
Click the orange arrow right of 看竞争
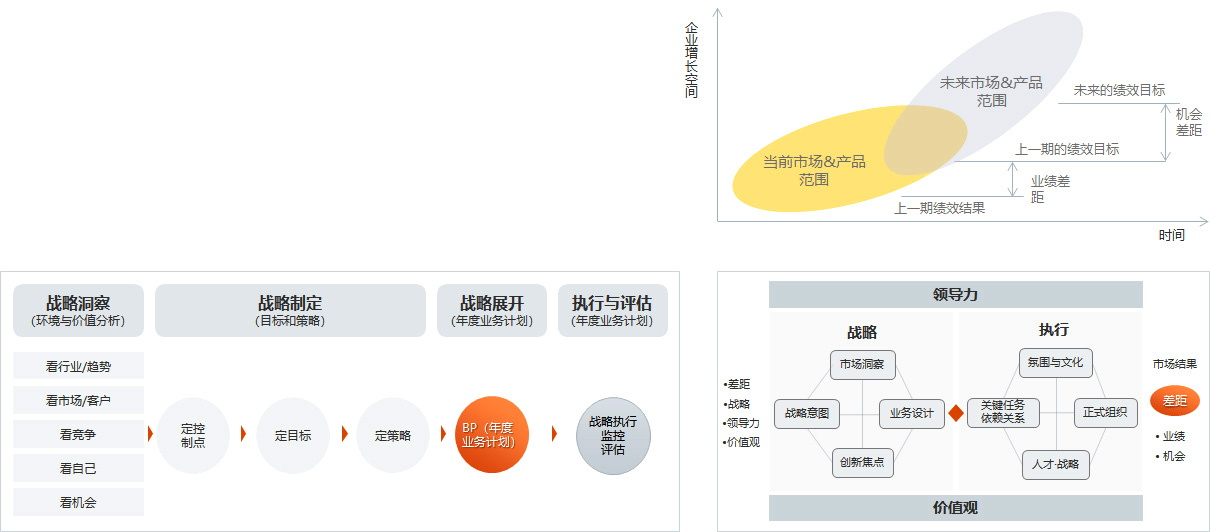coord(150,434)
